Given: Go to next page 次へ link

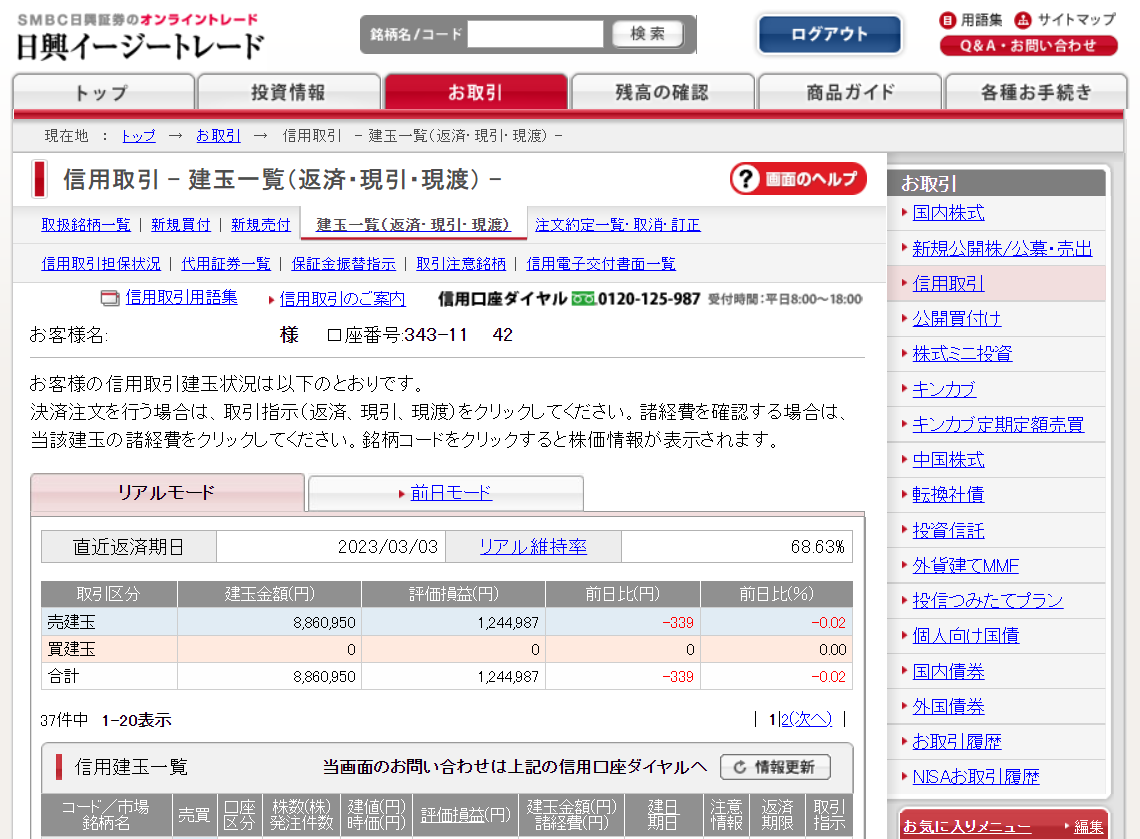Looking at the screenshot, I should click(810, 719).
